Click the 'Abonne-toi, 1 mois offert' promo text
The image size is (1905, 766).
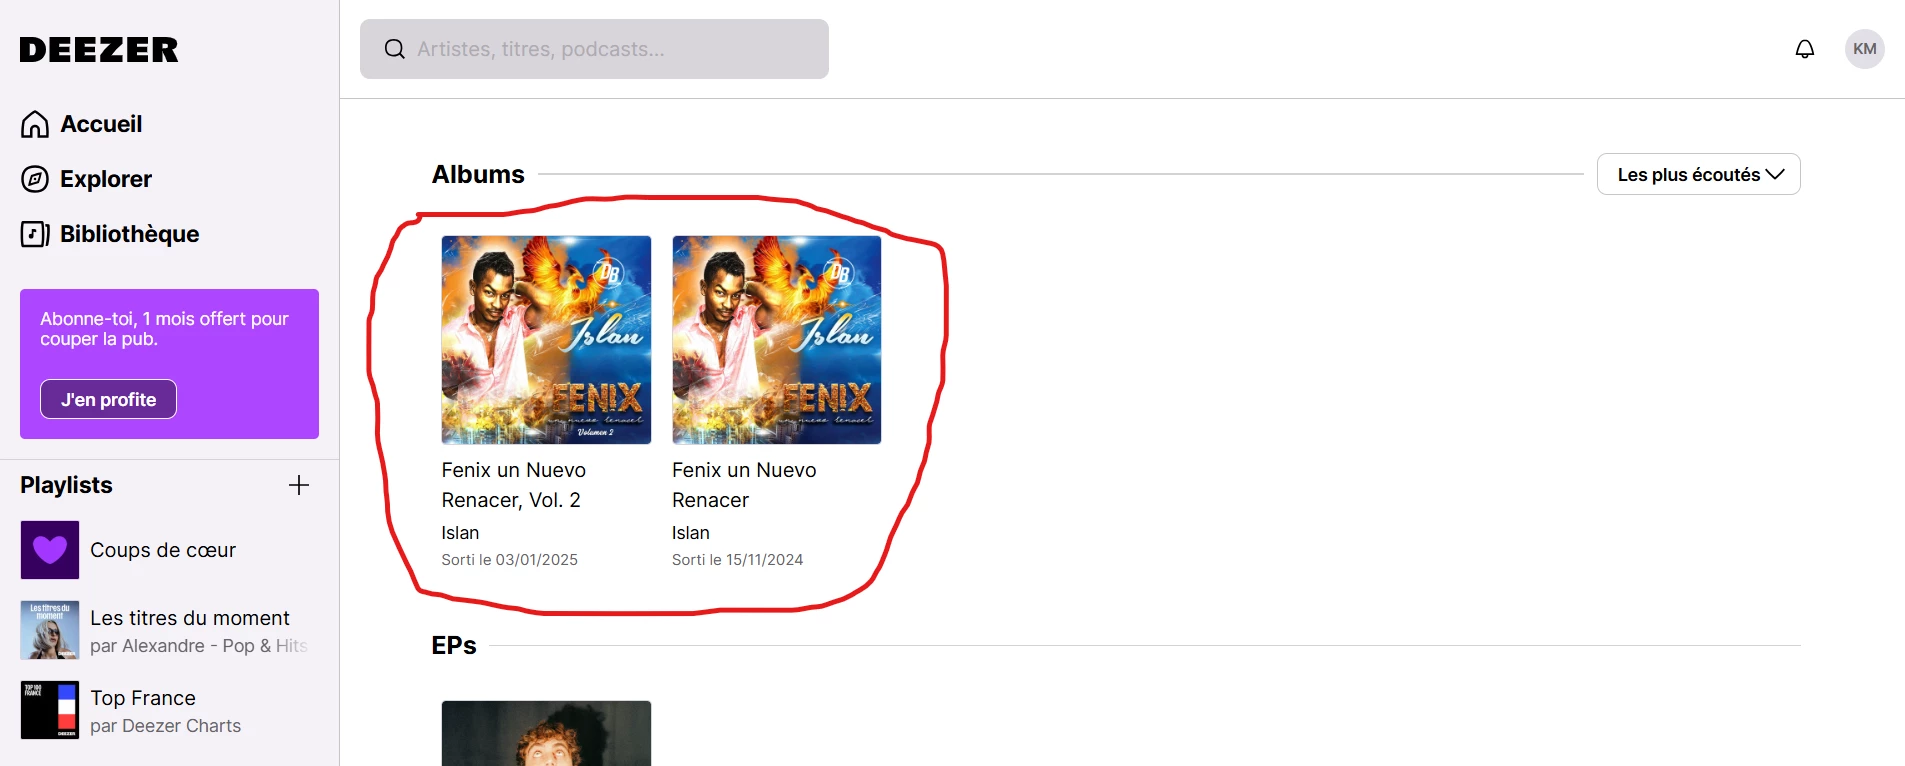tap(164, 329)
